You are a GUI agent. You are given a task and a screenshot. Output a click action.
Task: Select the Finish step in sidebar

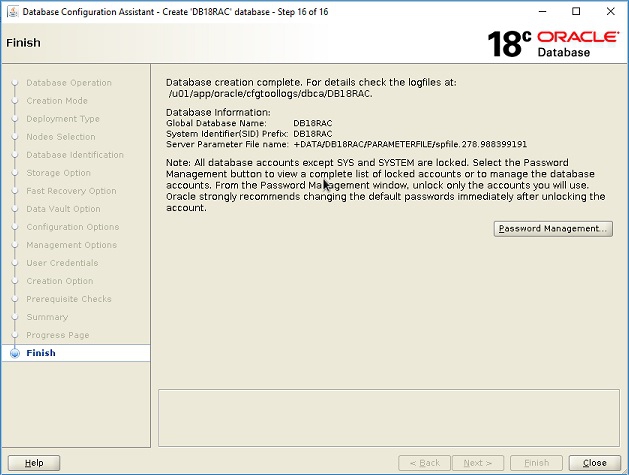coord(41,353)
